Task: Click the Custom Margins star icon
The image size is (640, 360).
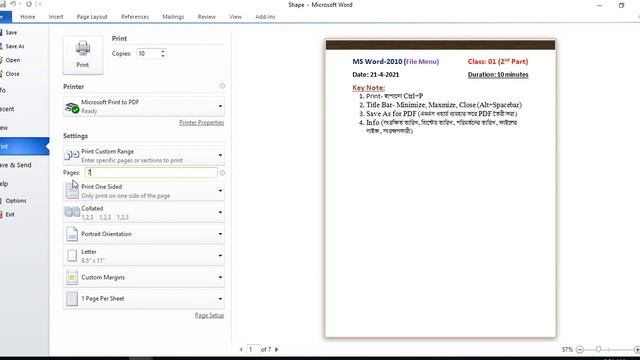Action: pos(72,278)
